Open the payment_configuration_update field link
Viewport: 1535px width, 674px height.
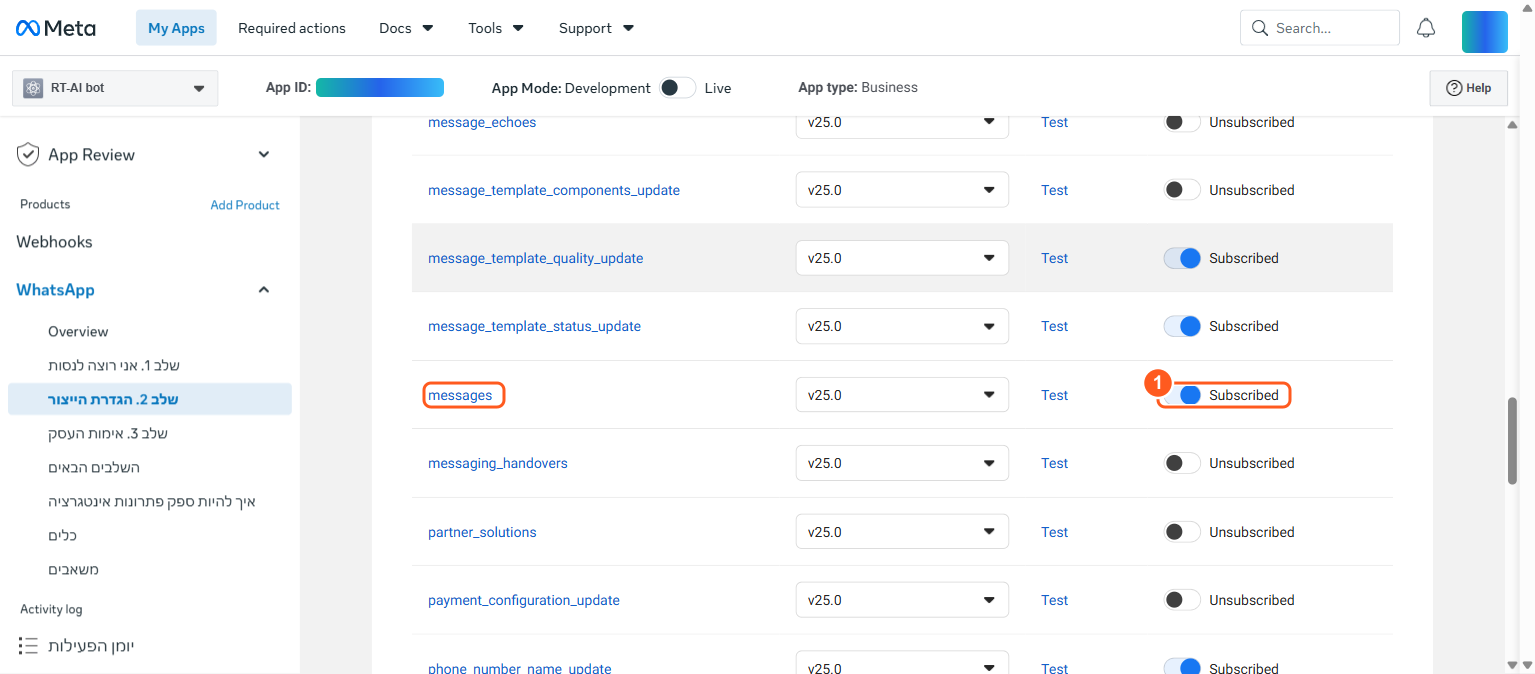click(x=524, y=600)
